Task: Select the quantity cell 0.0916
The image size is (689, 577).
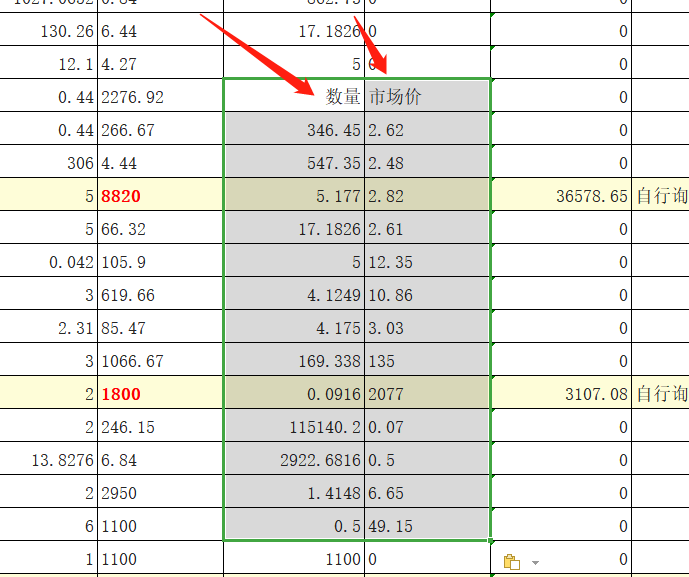Action: (x=294, y=394)
